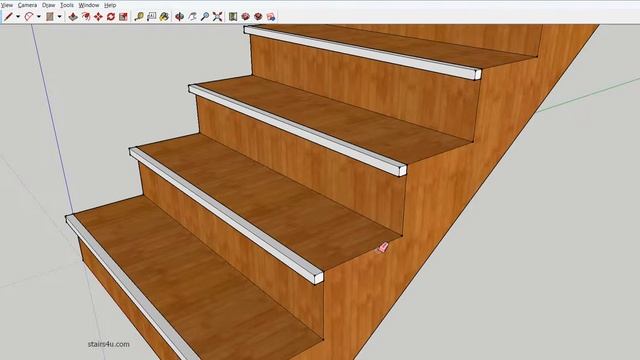This screenshot has width=640, height=360.
Task: Click the Zoom Extents tool
Action: click(x=218, y=17)
